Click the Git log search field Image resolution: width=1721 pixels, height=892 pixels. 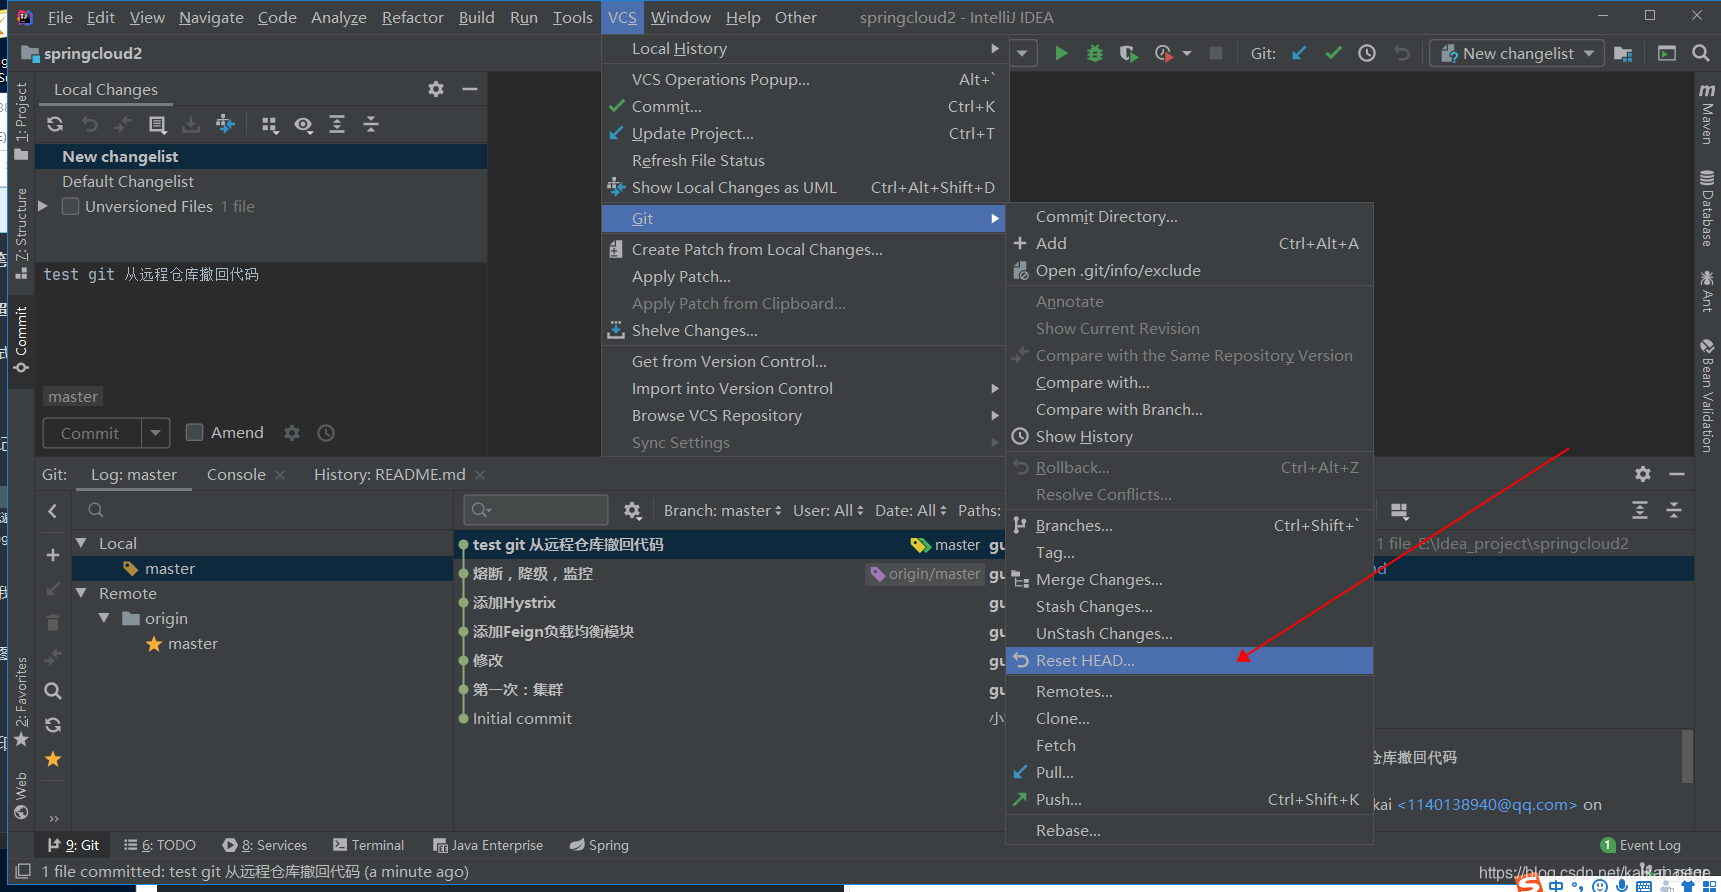coord(536,510)
